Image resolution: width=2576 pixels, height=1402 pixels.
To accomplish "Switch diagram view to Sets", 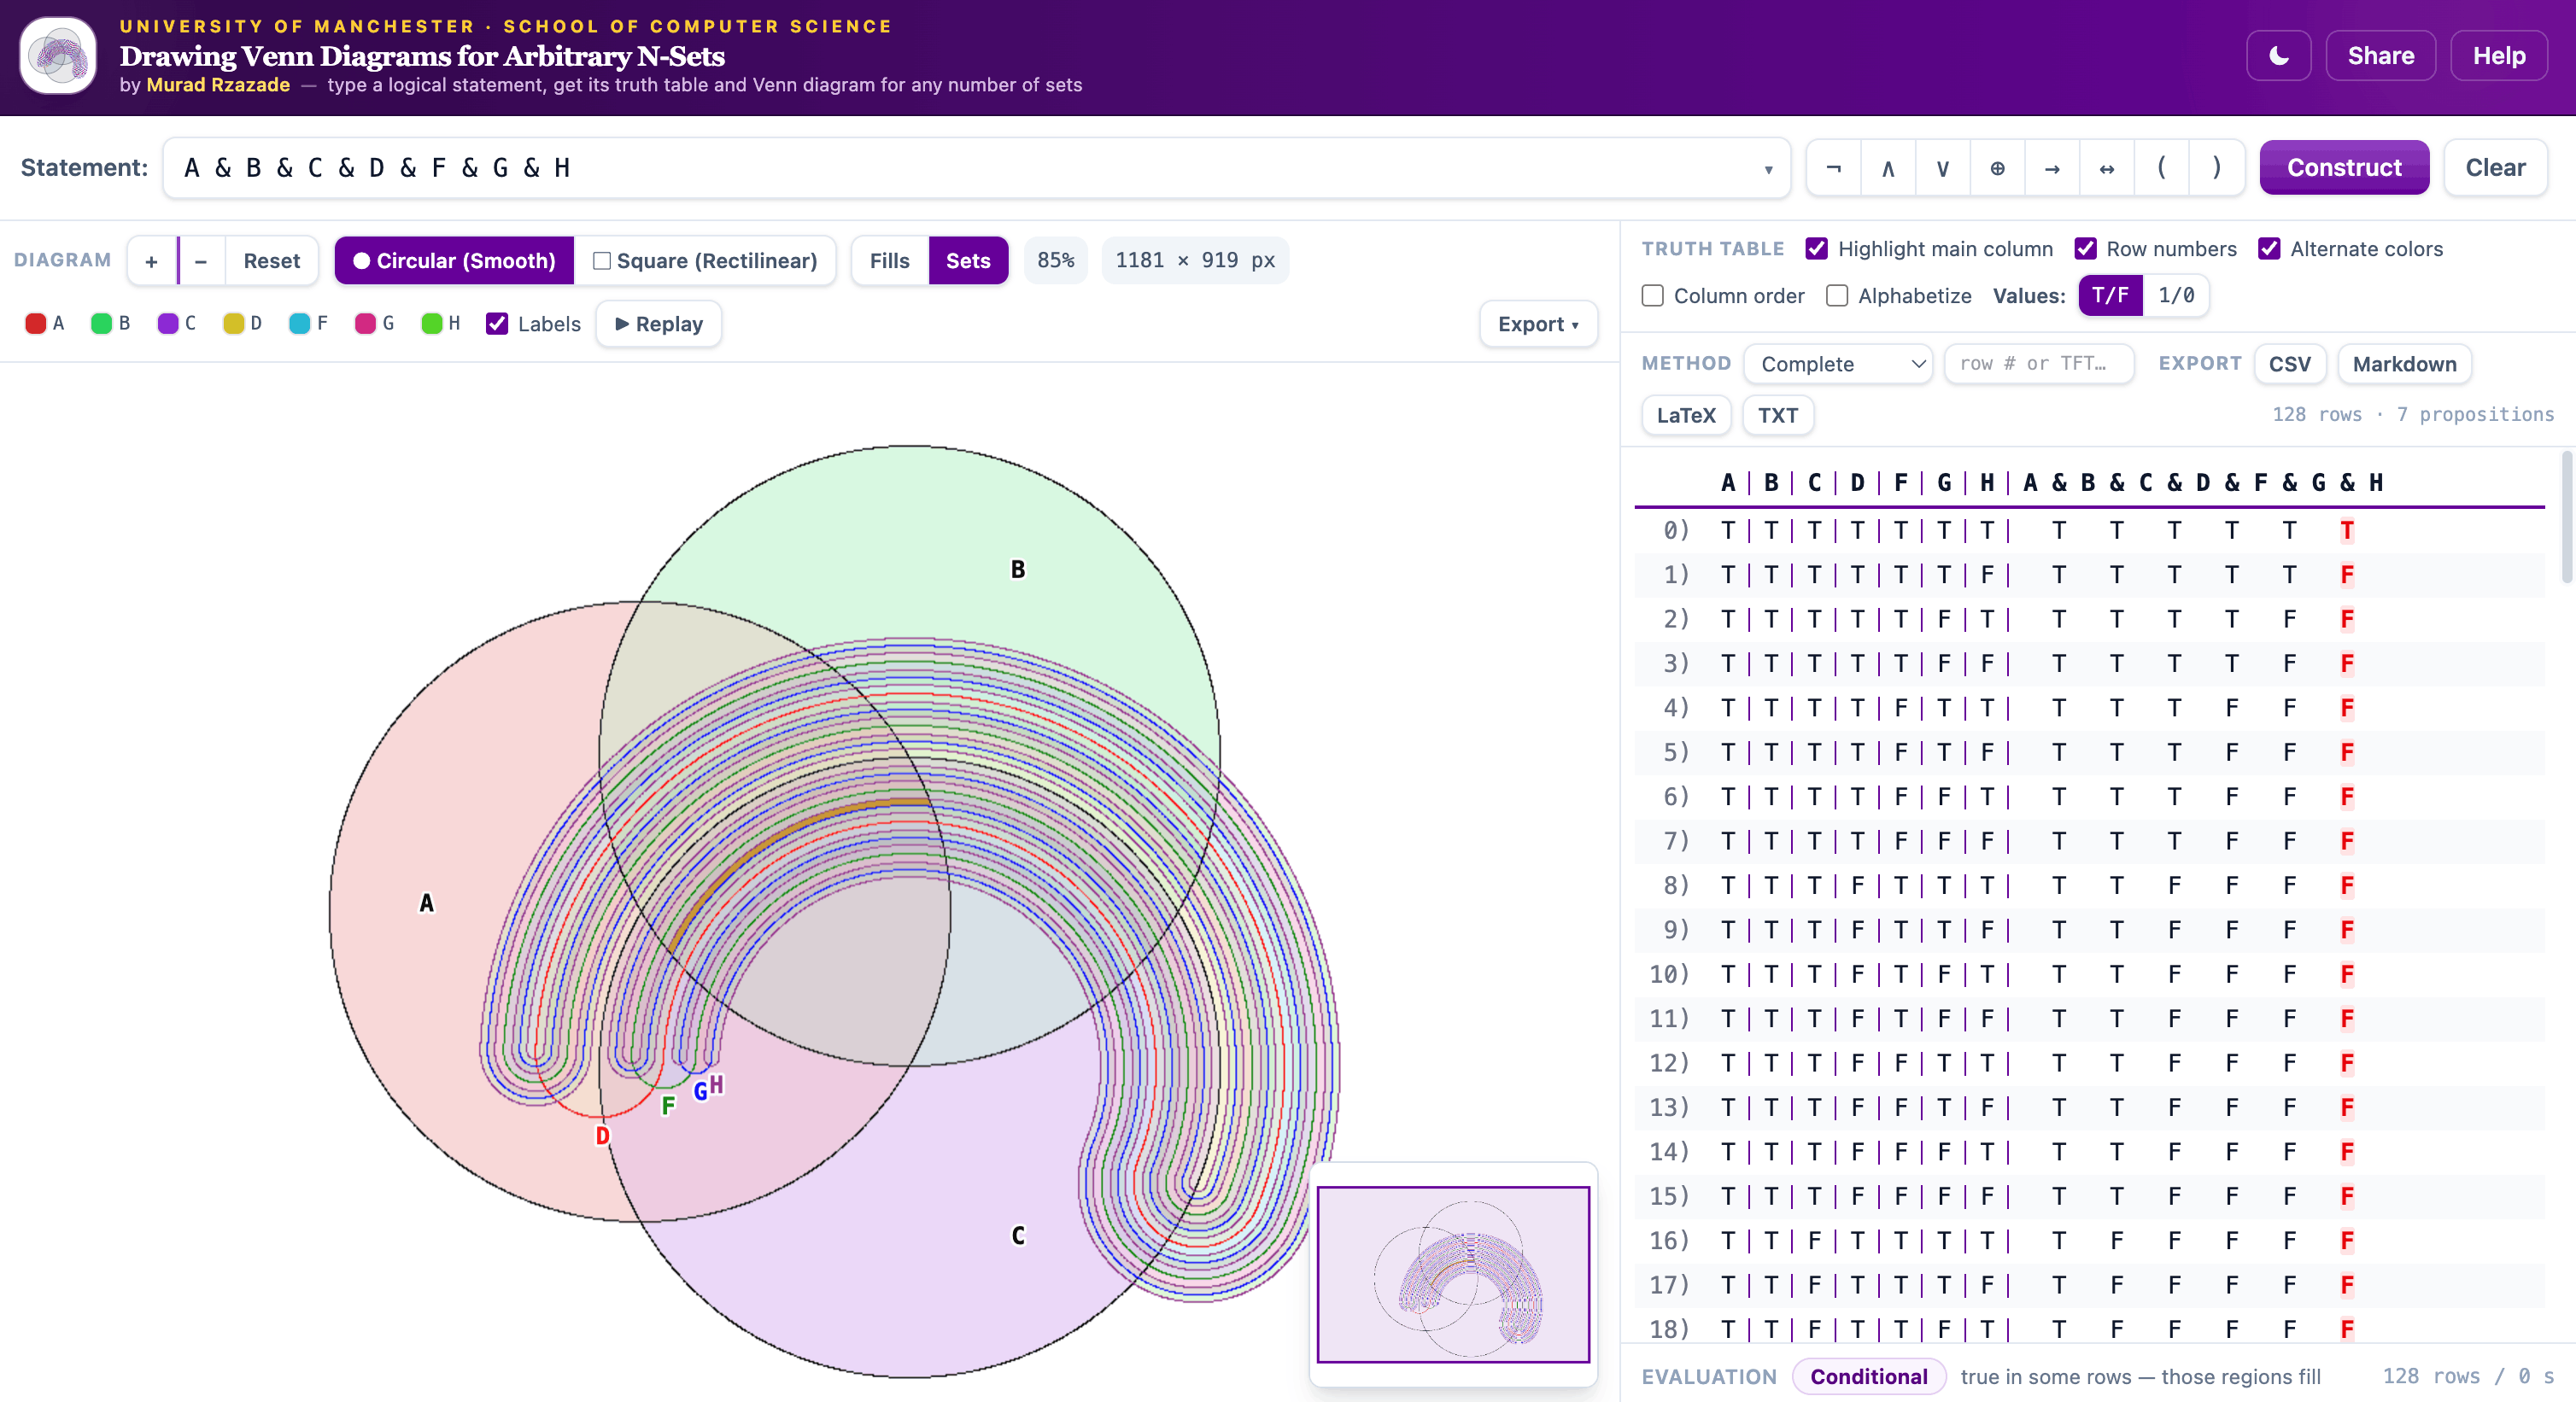I will point(968,261).
